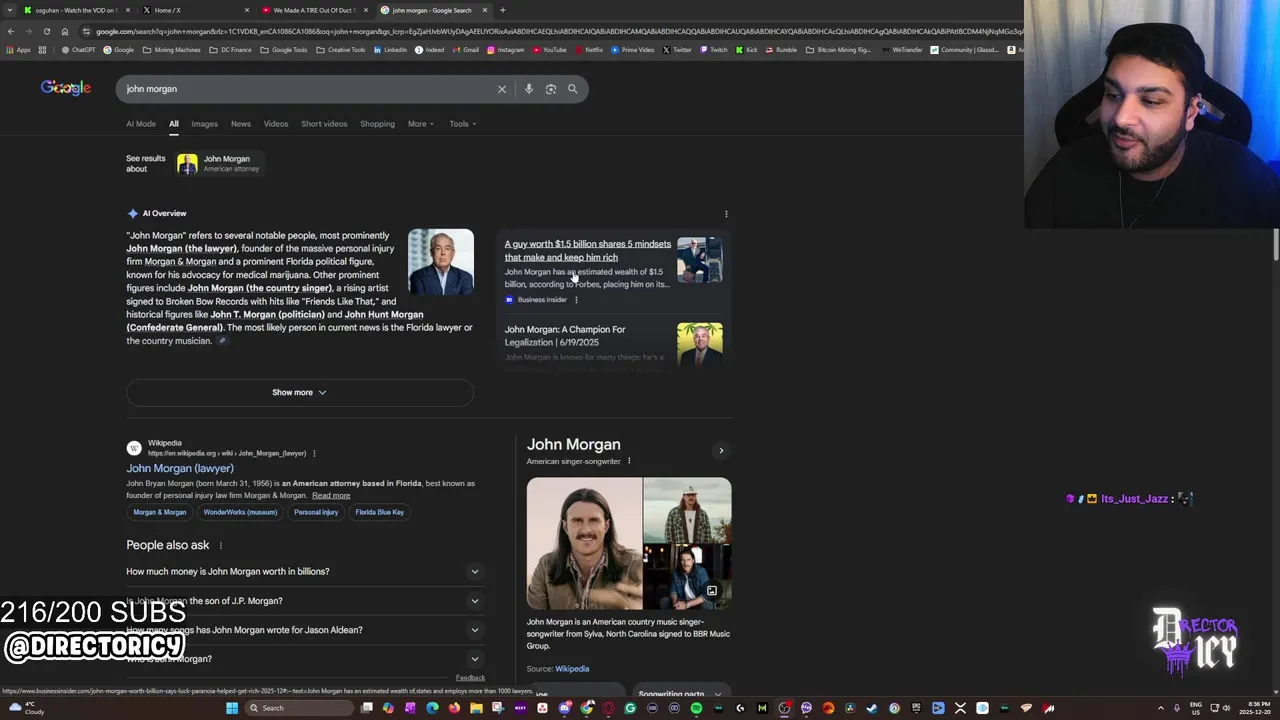Click the magnifier search submit icon
The image size is (1280, 720).
[x=573, y=89]
